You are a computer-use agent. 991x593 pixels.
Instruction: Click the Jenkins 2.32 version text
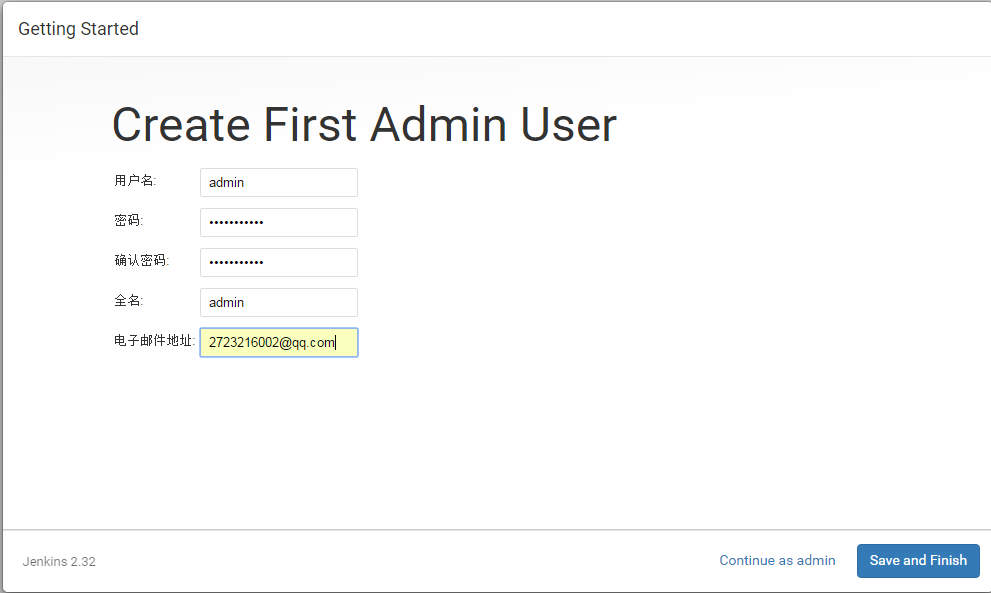click(x=59, y=561)
